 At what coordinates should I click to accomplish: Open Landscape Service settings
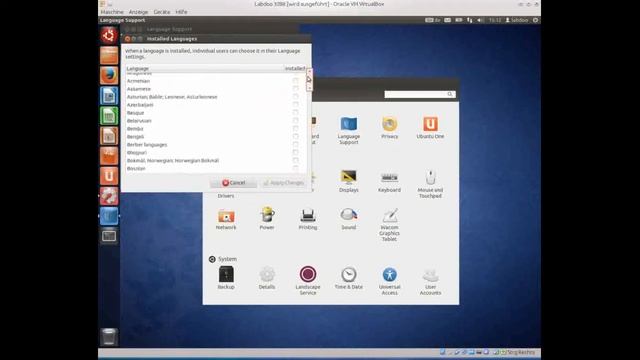(308, 281)
